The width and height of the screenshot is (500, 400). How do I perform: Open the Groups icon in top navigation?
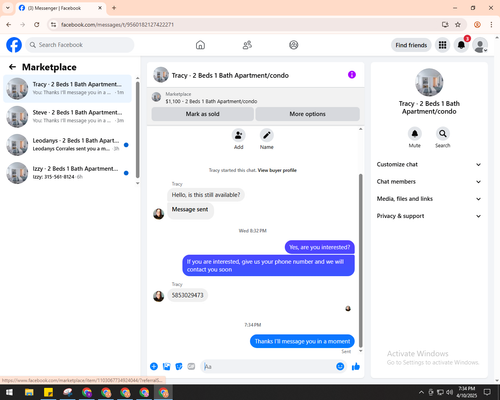point(294,45)
